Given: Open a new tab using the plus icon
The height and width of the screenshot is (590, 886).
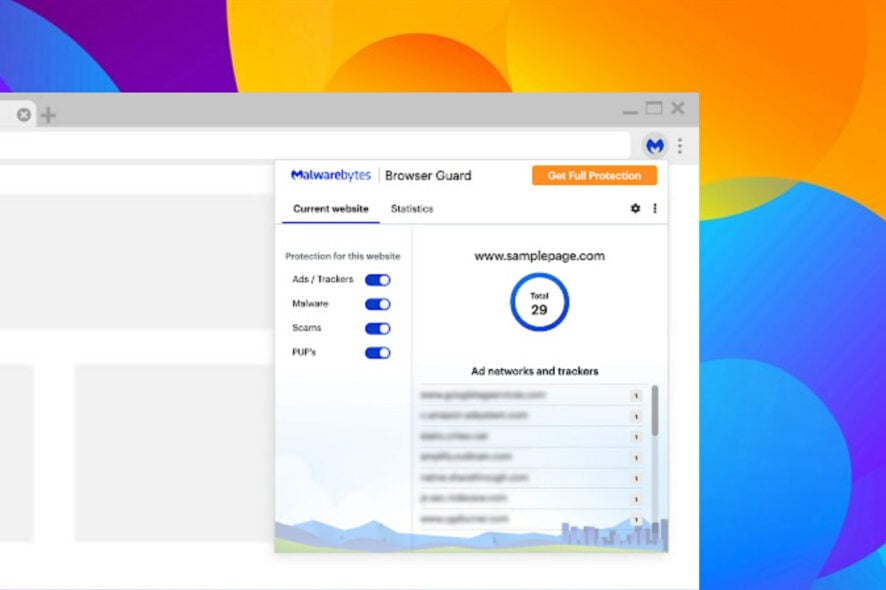Looking at the screenshot, I should click(47, 114).
